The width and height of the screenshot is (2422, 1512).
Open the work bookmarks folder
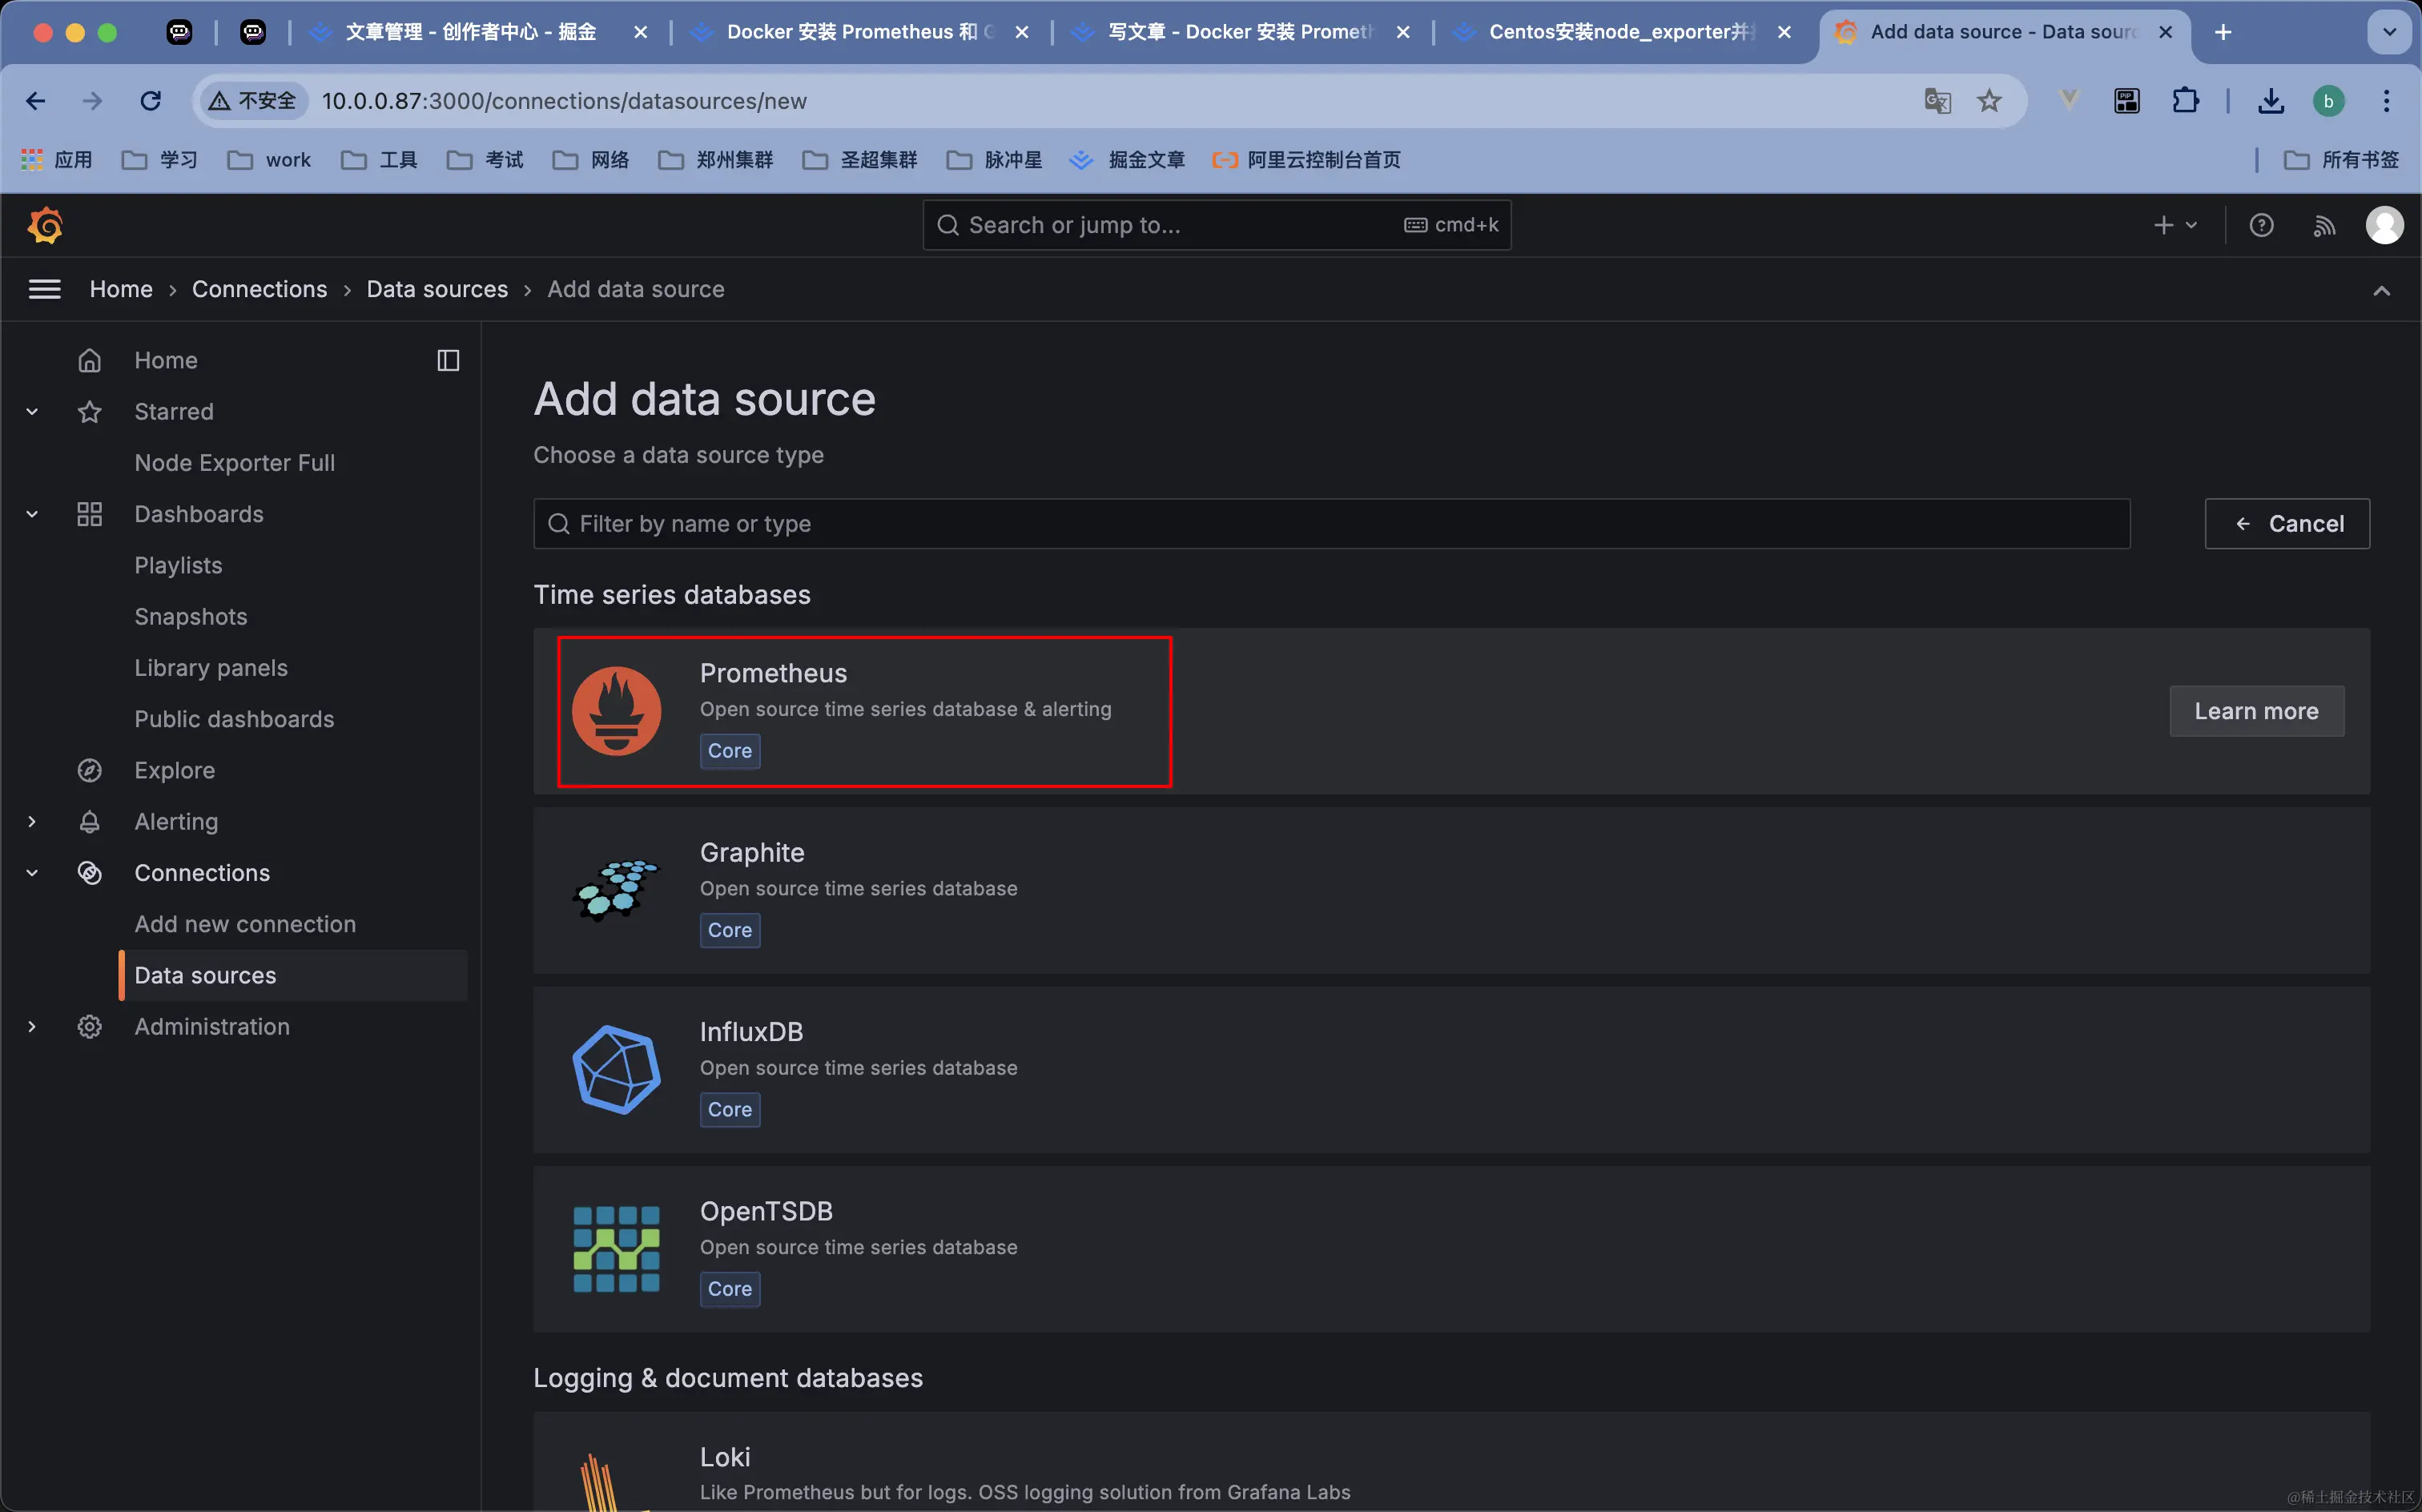(x=269, y=160)
